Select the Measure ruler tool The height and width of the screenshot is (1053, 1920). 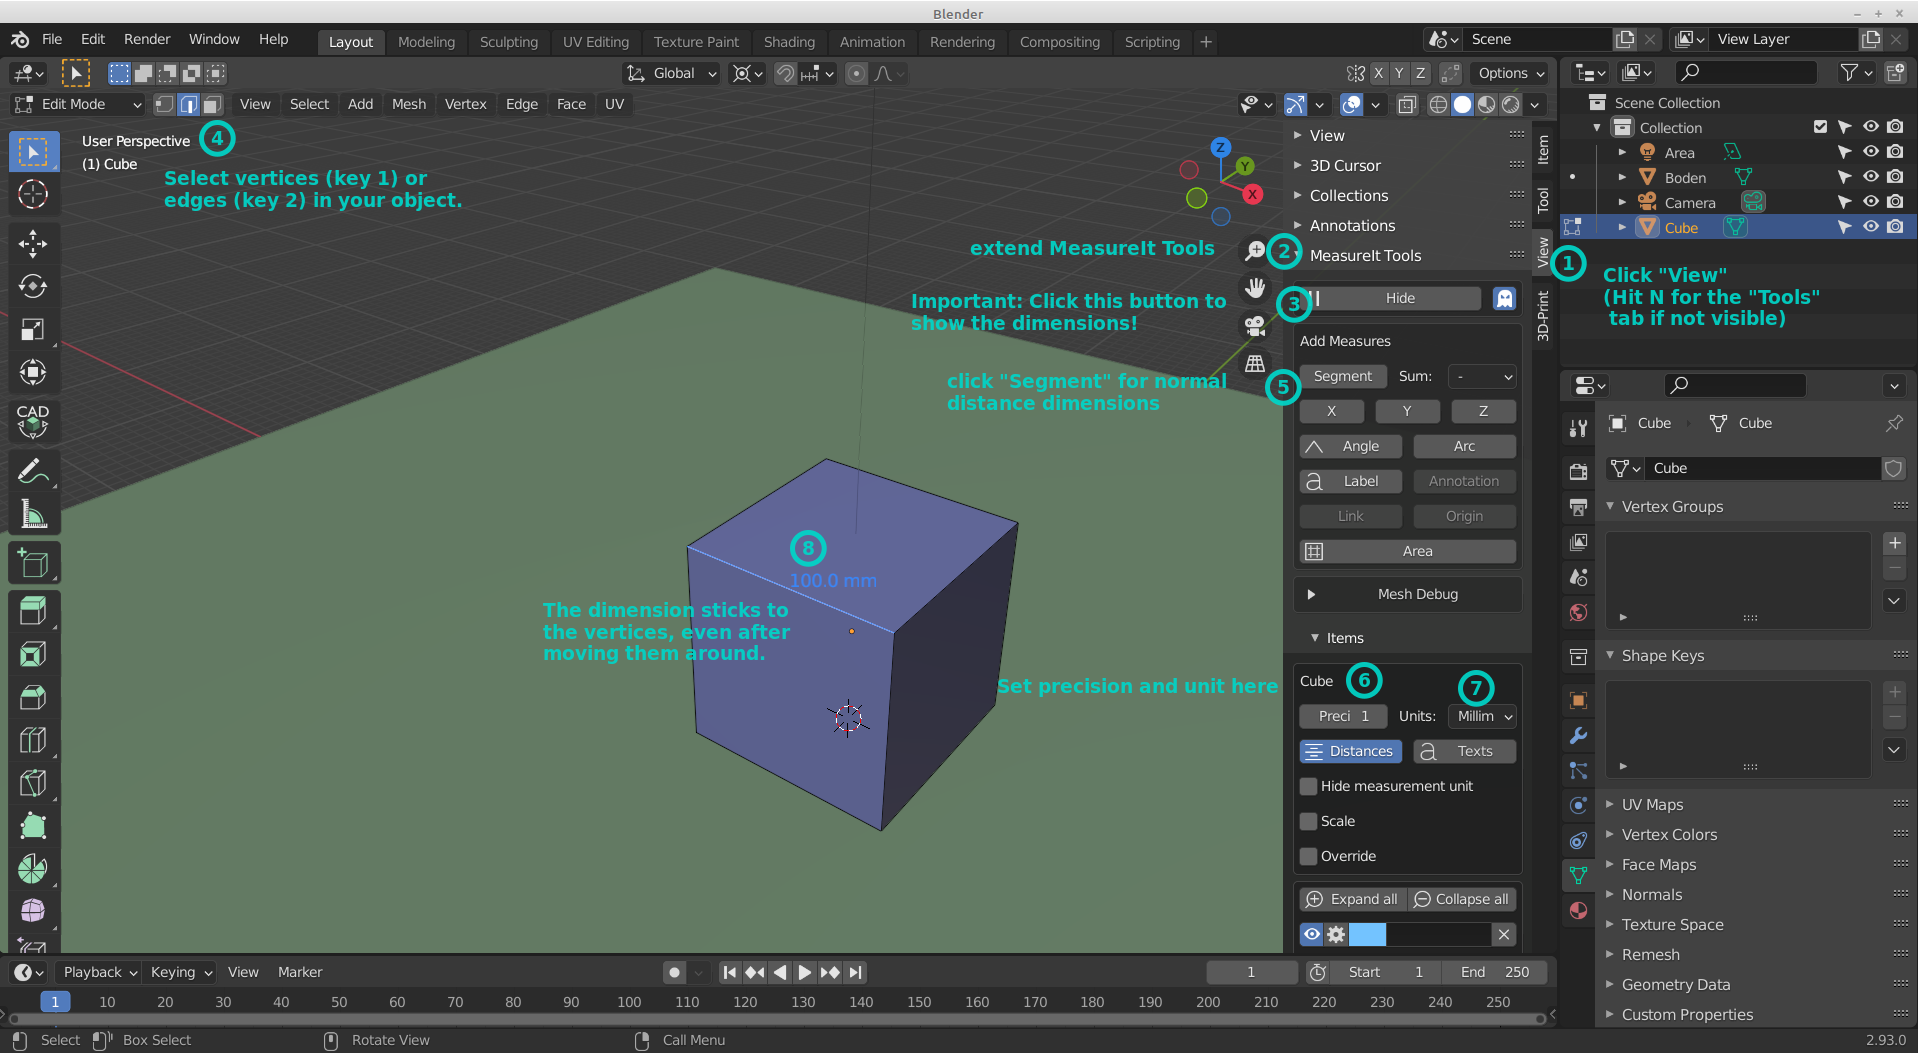click(33, 514)
